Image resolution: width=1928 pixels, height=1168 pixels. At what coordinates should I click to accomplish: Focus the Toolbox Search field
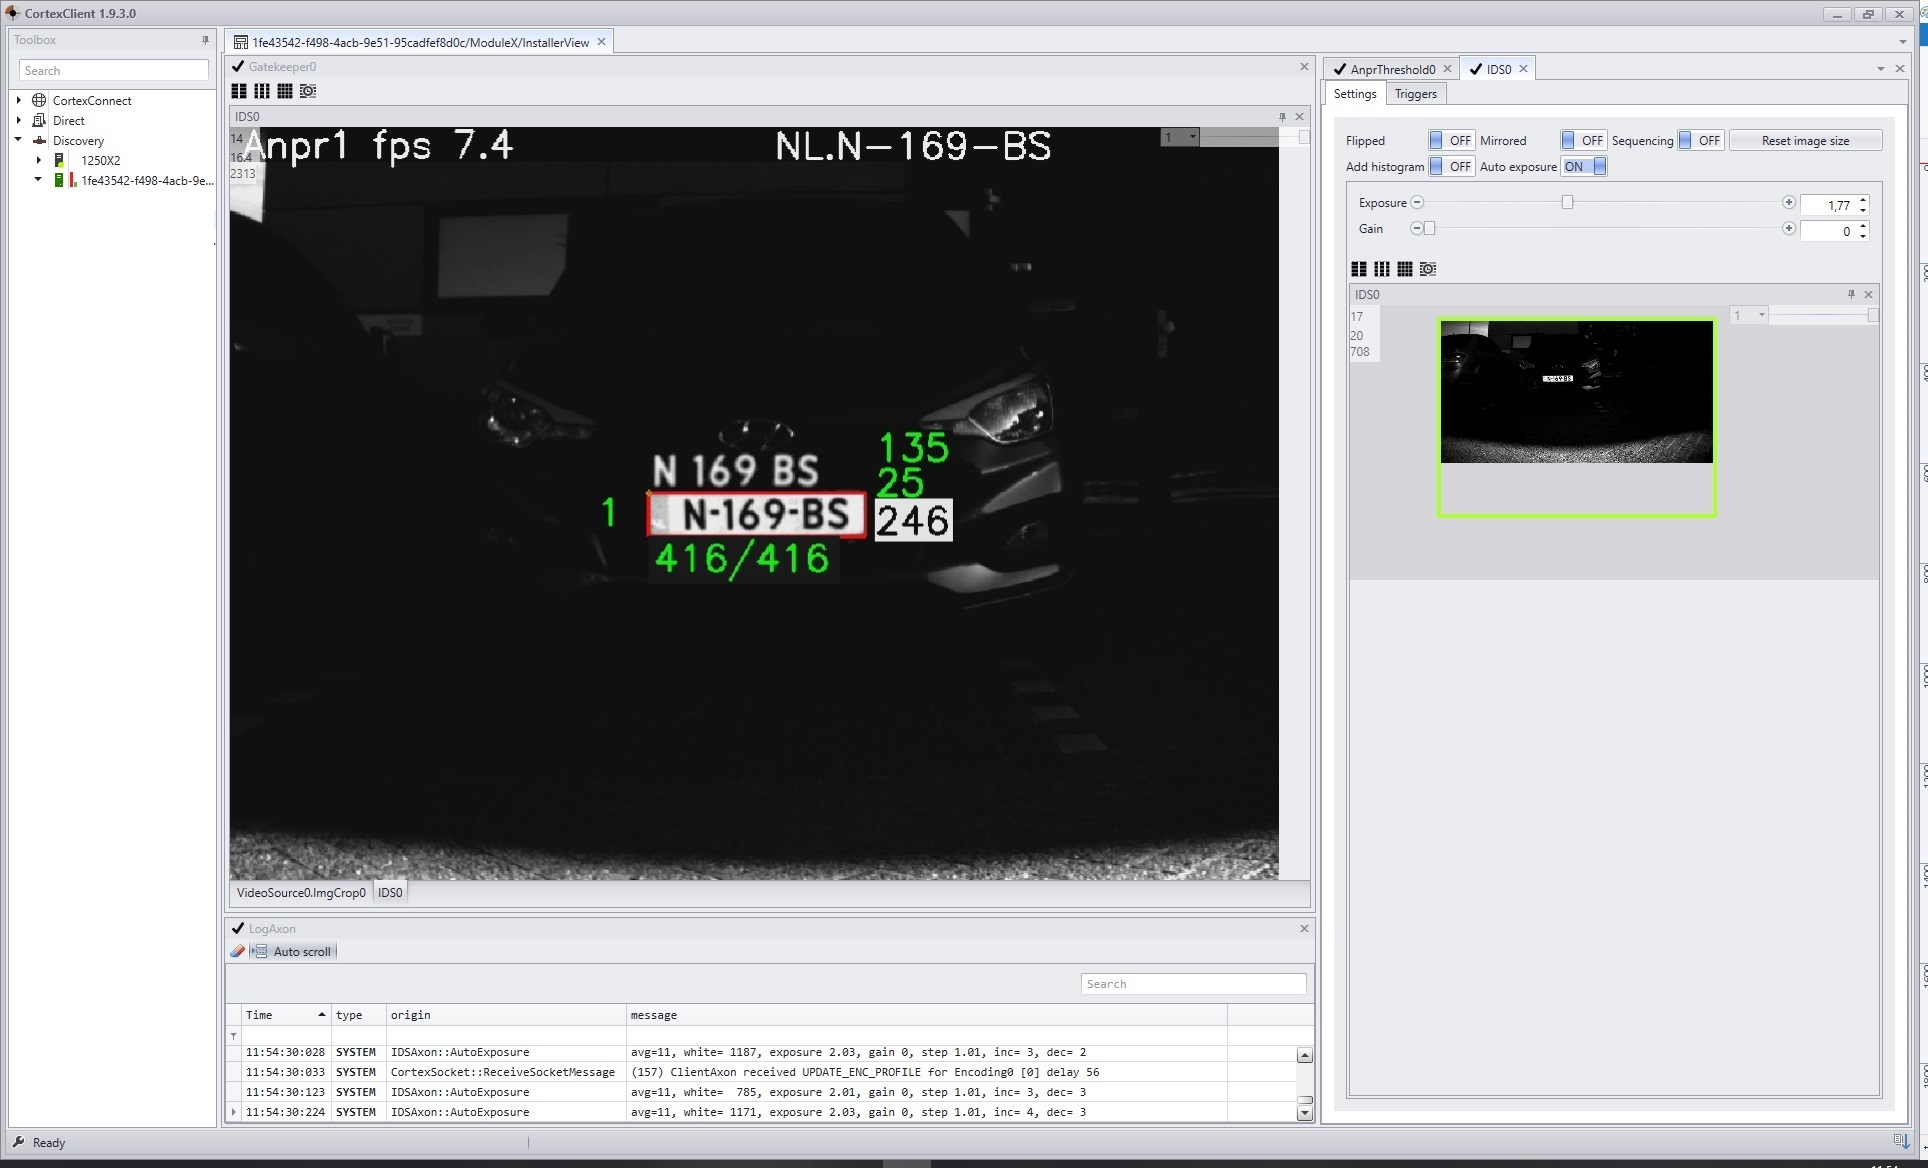tap(113, 71)
